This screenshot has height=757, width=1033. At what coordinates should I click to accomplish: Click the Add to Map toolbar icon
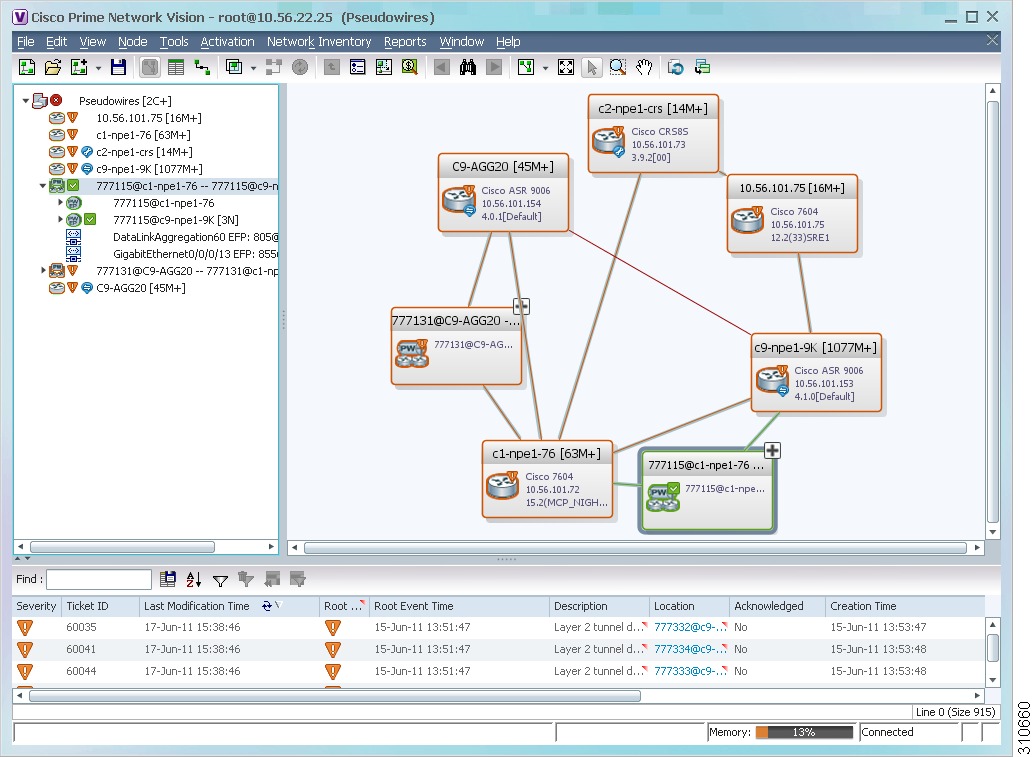79,67
